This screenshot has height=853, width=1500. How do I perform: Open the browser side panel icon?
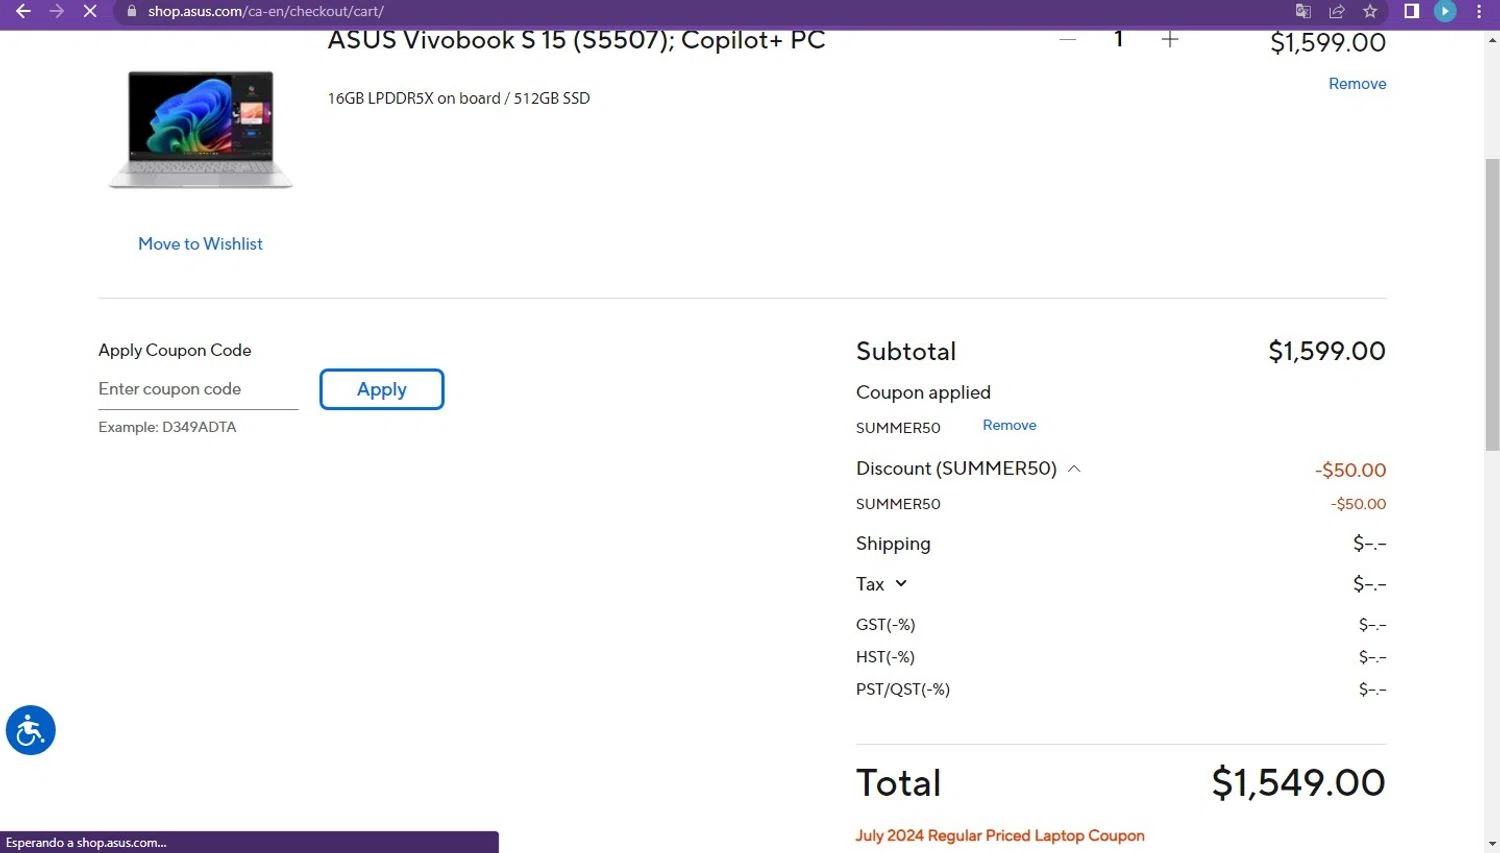(1412, 11)
